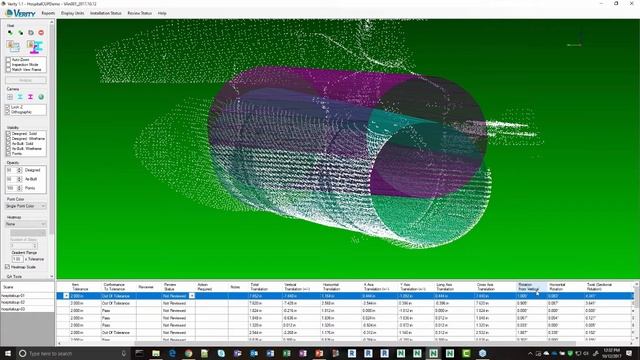The height and width of the screenshot is (360, 640).
Task: Toggle As-Built Wireframe visibility checkbox
Action: point(8,149)
